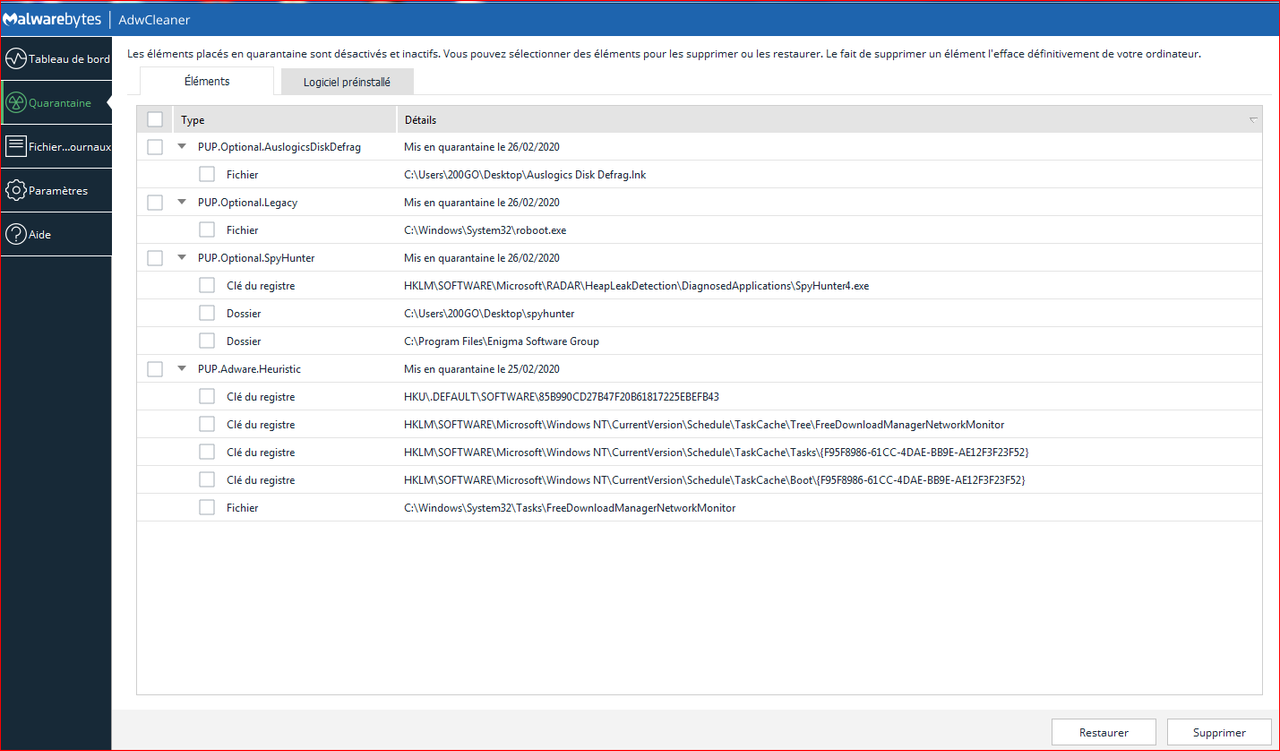Open the Fichiers journaux log icon
The height and width of the screenshot is (751, 1280).
click(15, 147)
